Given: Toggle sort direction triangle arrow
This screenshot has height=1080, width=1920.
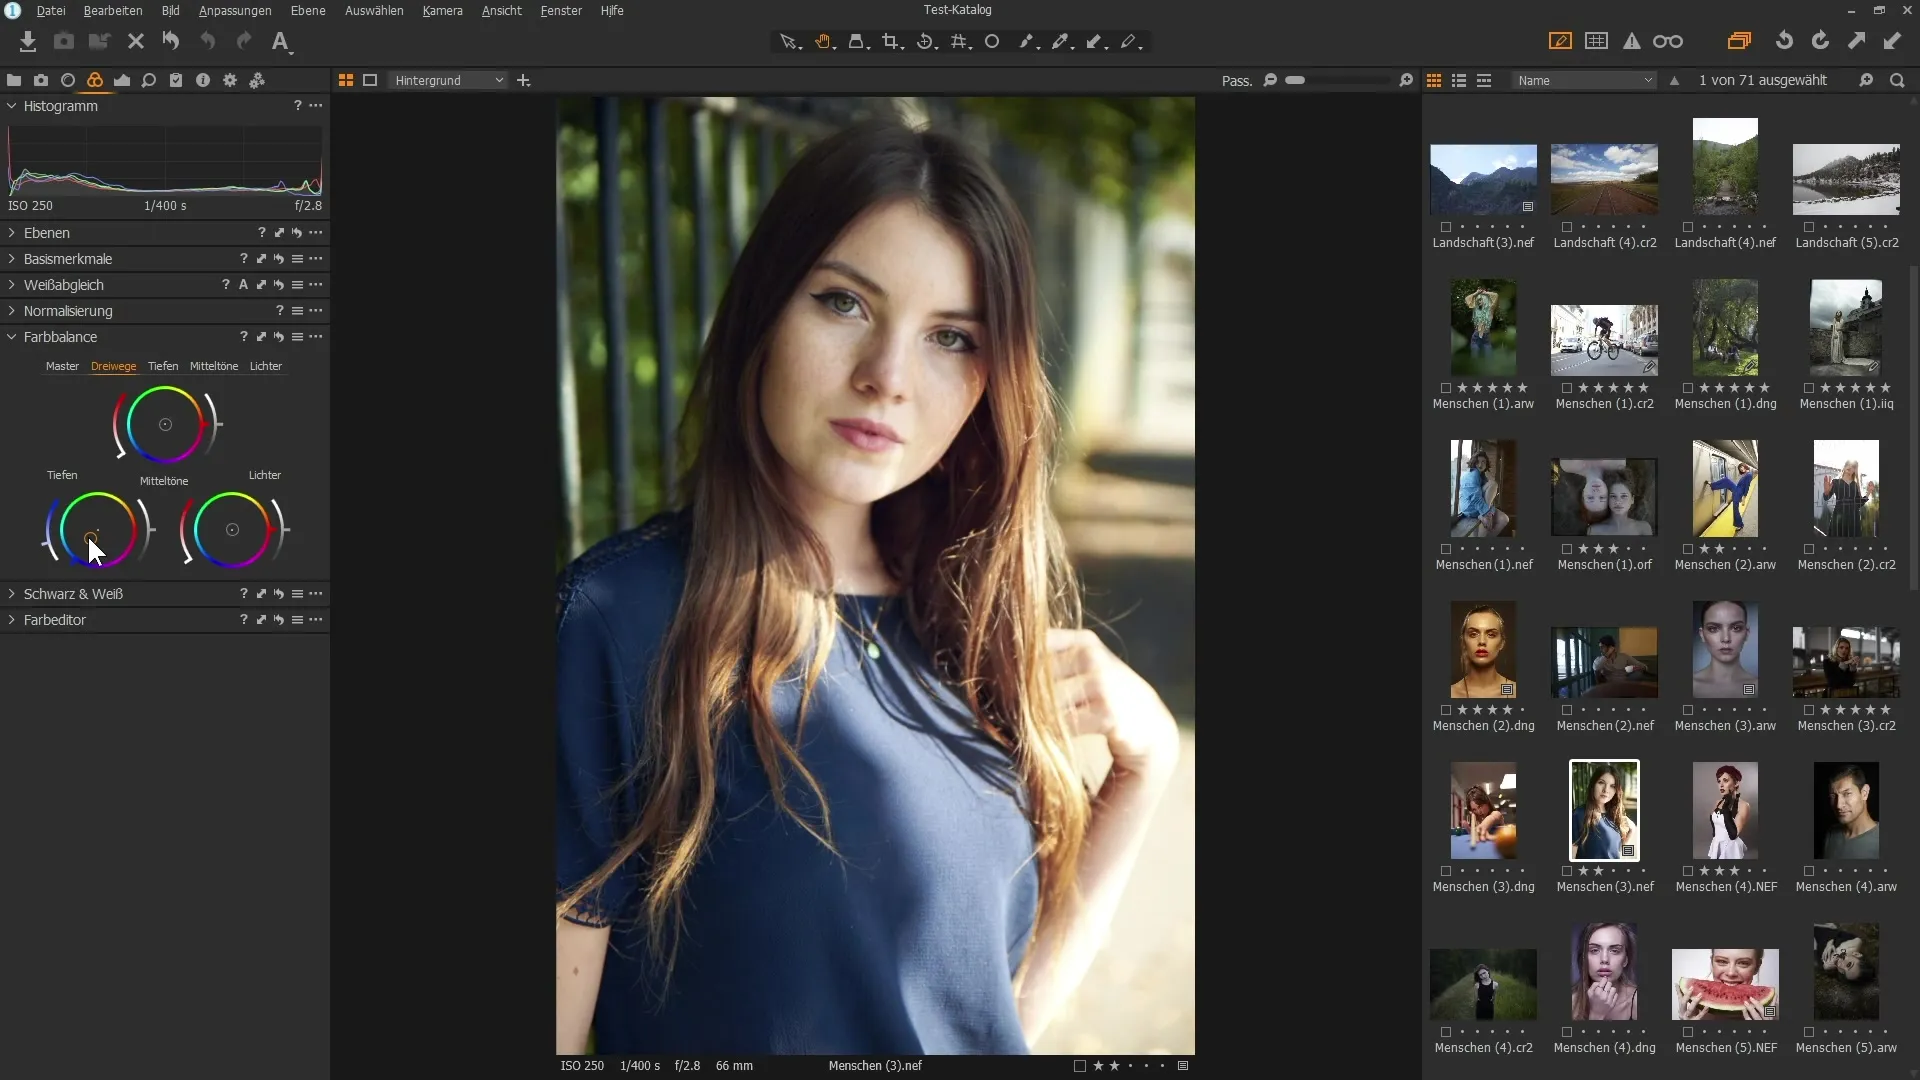Looking at the screenshot, I should tap(1674, 80).
